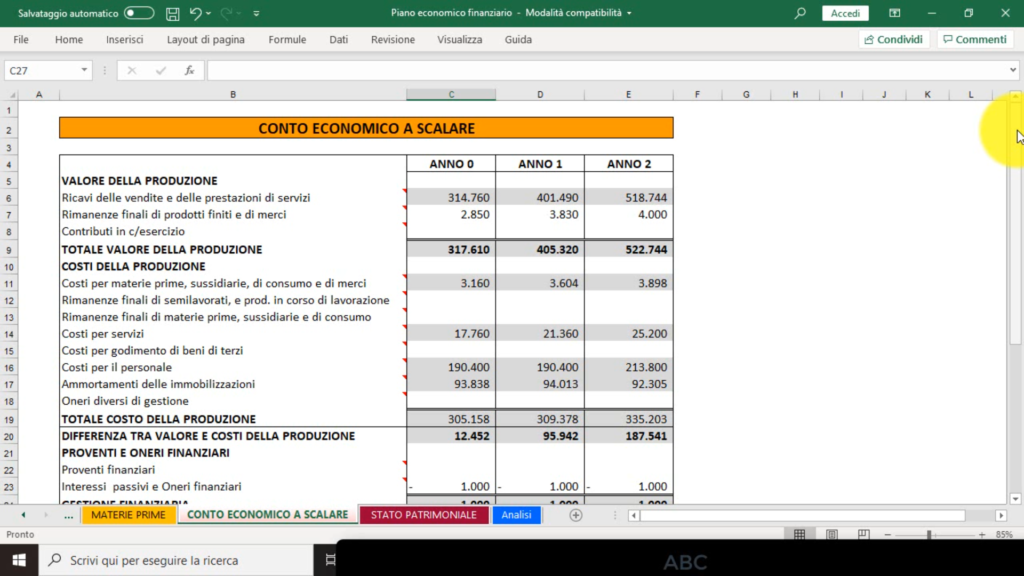Switch to the Formule tab

tap(287, 39)
